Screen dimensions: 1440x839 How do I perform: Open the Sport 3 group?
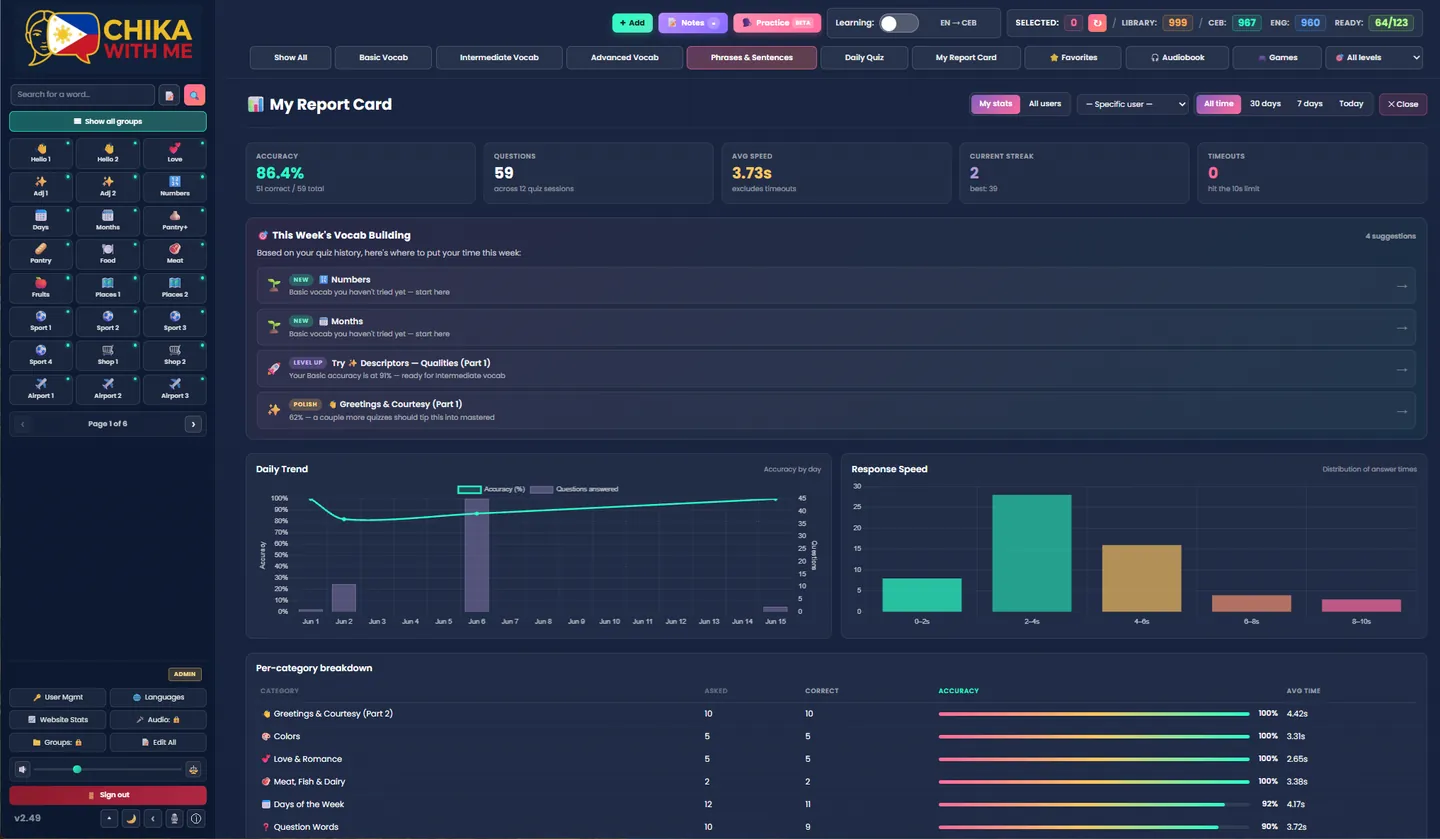coord(175,322)
